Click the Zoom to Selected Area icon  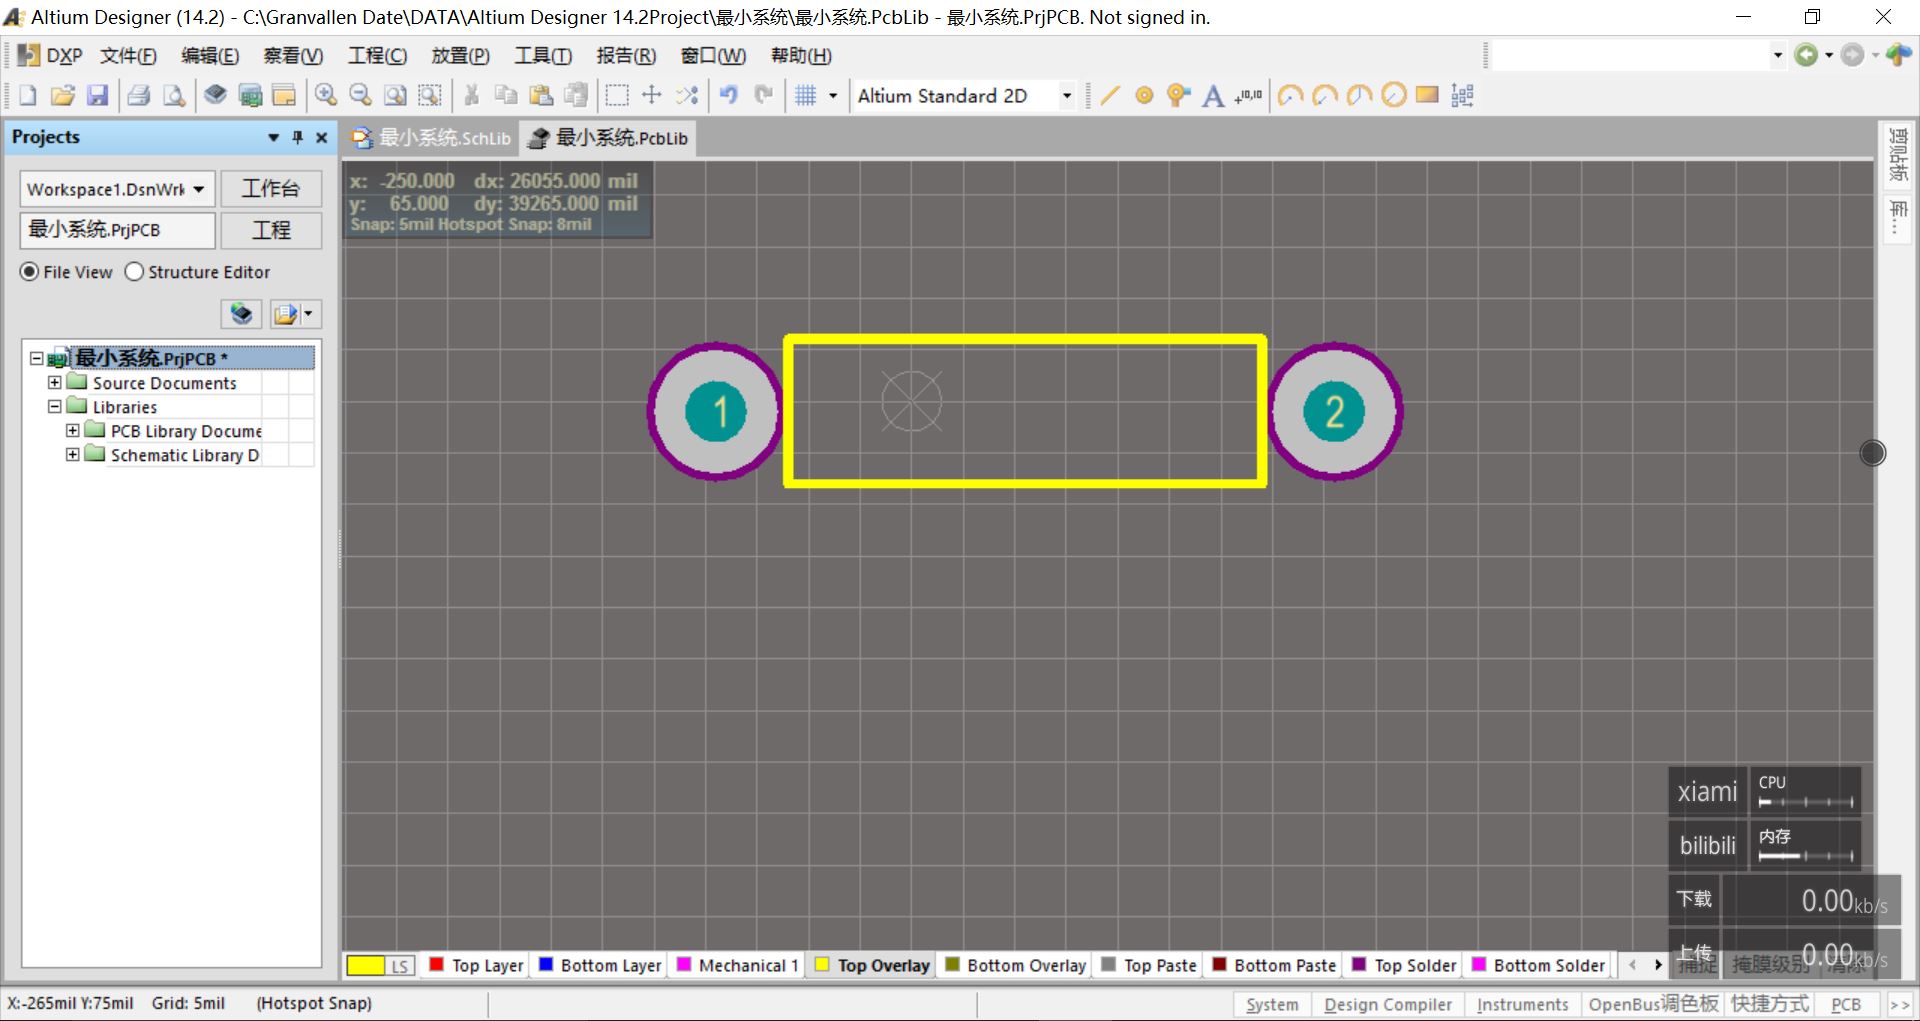point(430,95)
